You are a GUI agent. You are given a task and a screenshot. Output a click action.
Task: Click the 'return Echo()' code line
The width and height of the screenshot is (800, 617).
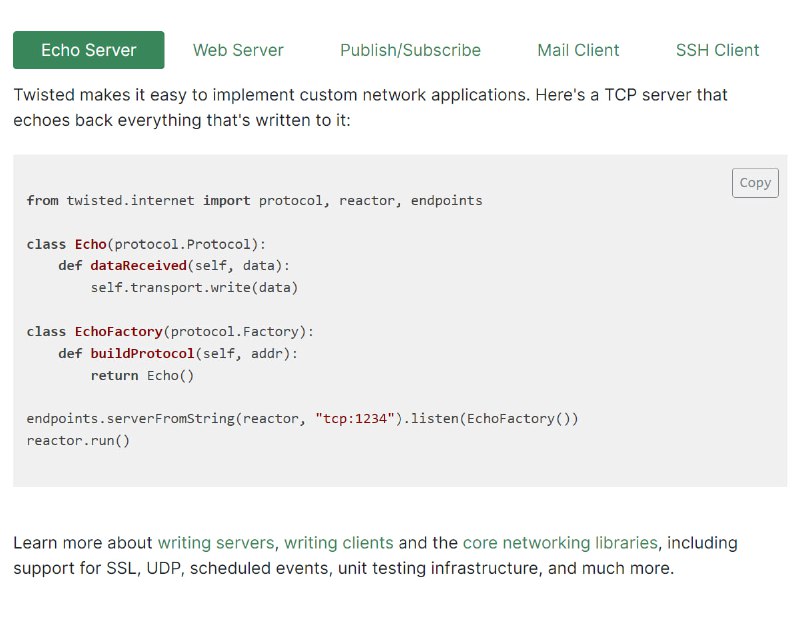[142, 376]
